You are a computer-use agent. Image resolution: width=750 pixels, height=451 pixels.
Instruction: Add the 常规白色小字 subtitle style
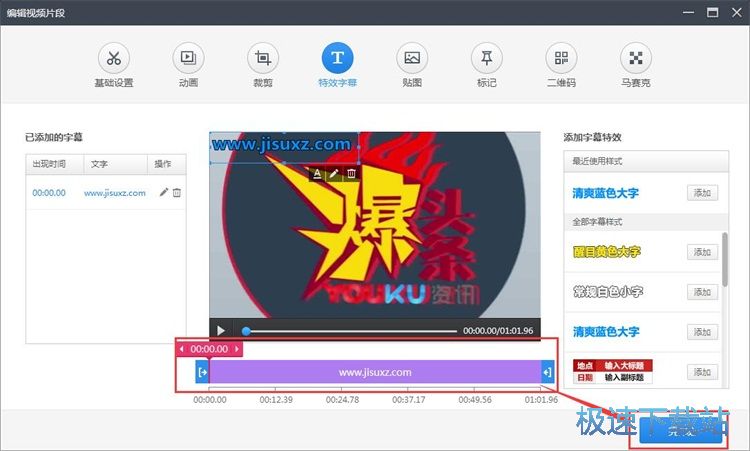(x=702, y=292)
